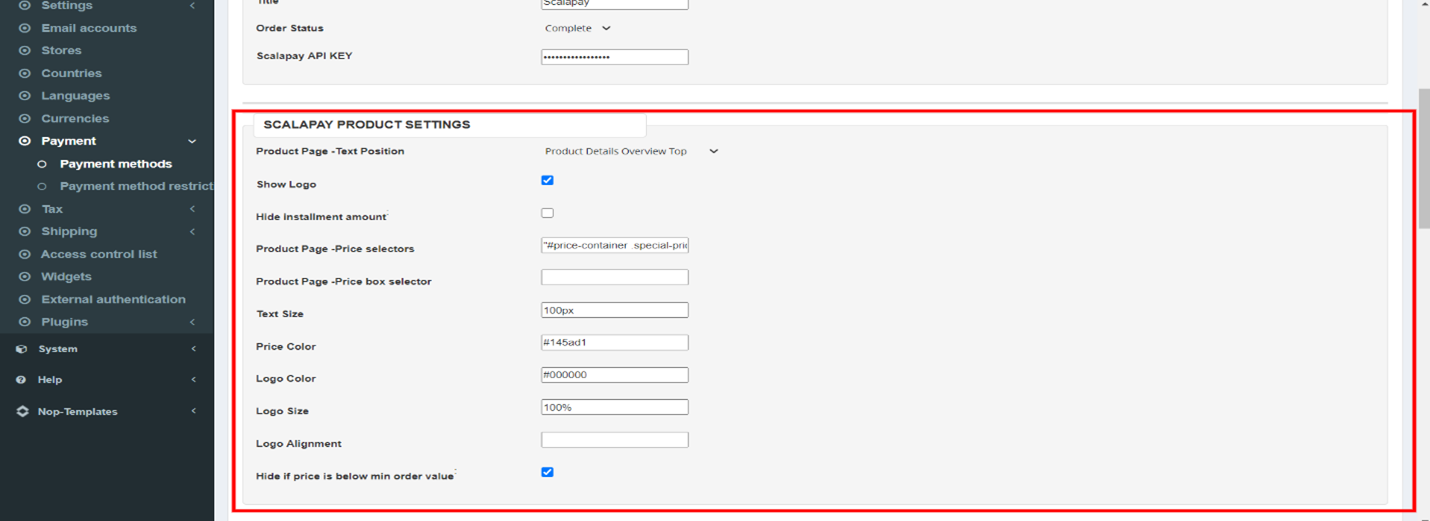Click the Plugins circle icon

(25, 322)
